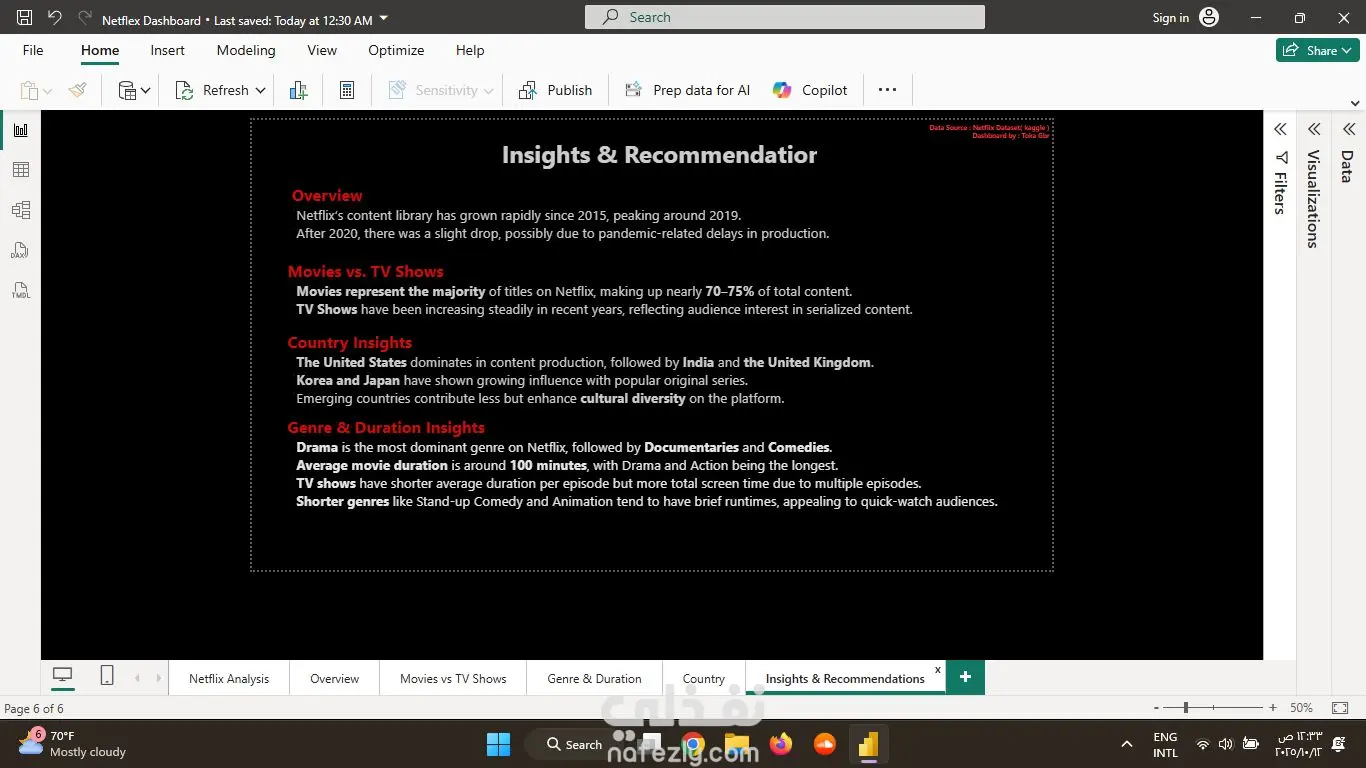This screenshot has height=768, width=1366.
Task: Switch to Report view in the left sidebar
Action: tap(20, 130)
